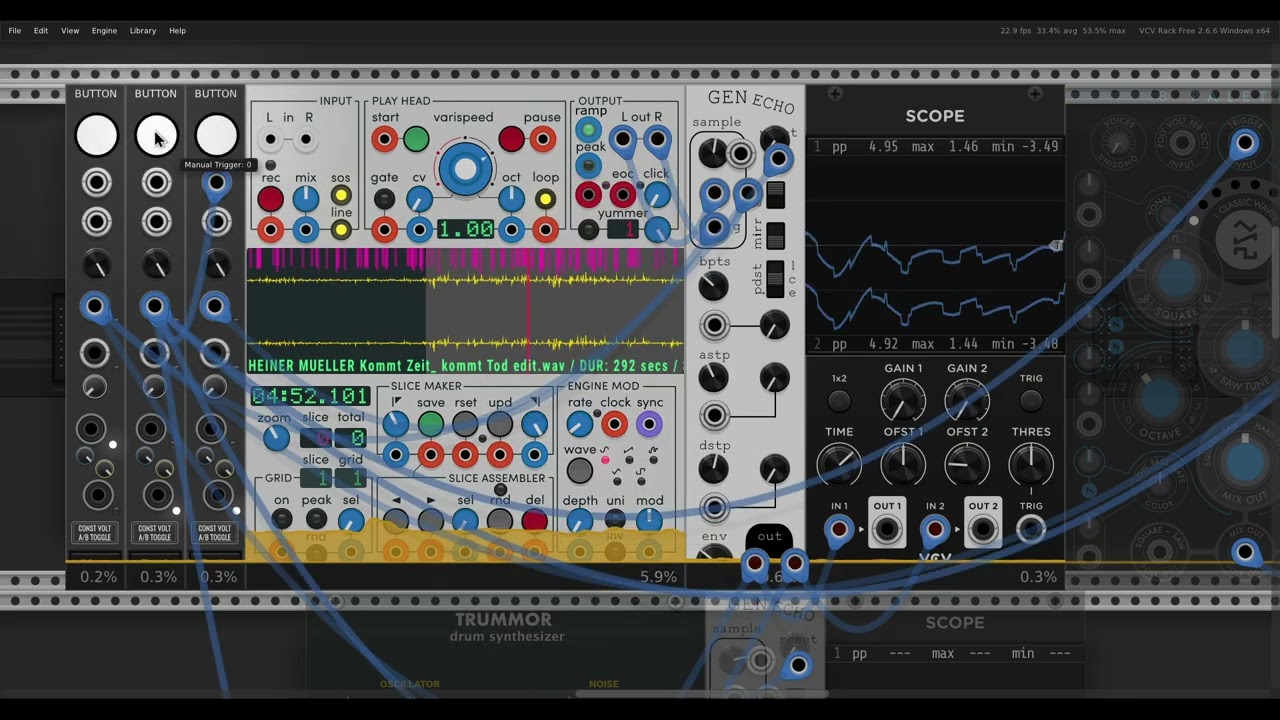Viewport: 1280px width, 720px height.
Task: Toggle the Scope 1x2 button
Action: (x=839, y=401)
